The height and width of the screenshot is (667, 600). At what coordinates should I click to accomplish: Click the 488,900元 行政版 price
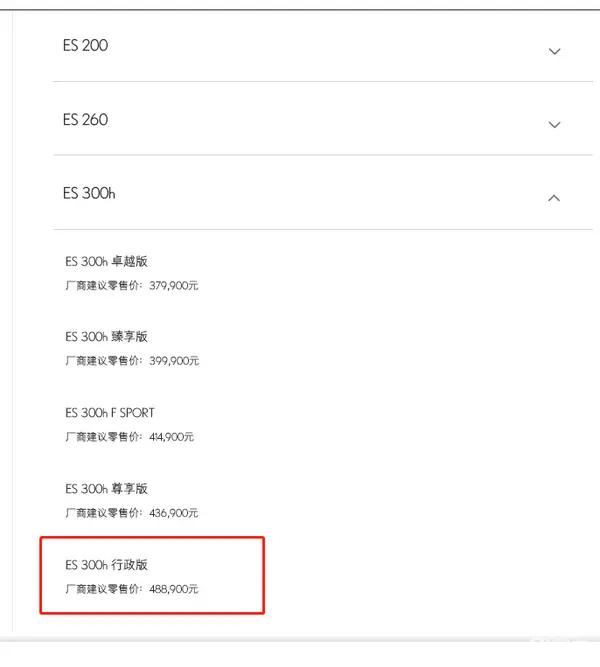pos(132,589)
